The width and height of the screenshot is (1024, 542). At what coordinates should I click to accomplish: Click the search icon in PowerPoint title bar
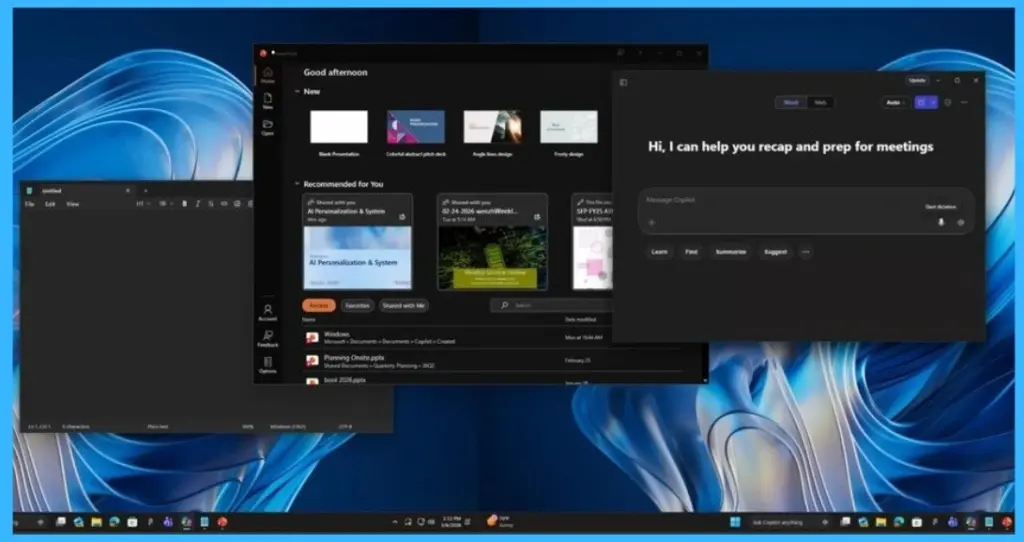click(620, 53)
